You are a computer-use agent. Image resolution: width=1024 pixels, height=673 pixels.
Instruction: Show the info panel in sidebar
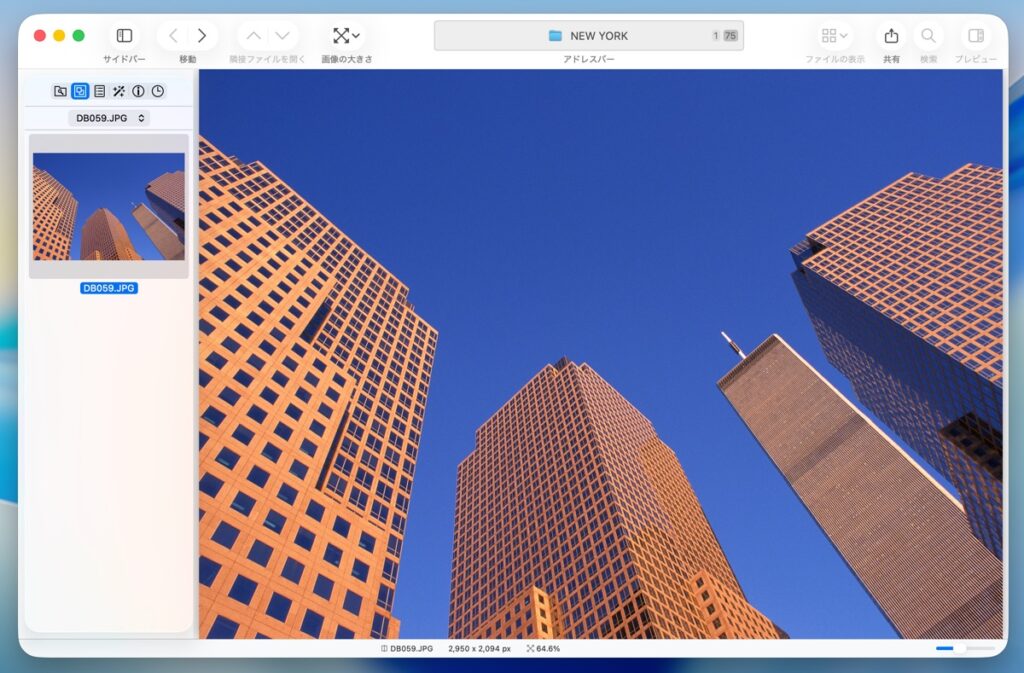tap(138, 91)
